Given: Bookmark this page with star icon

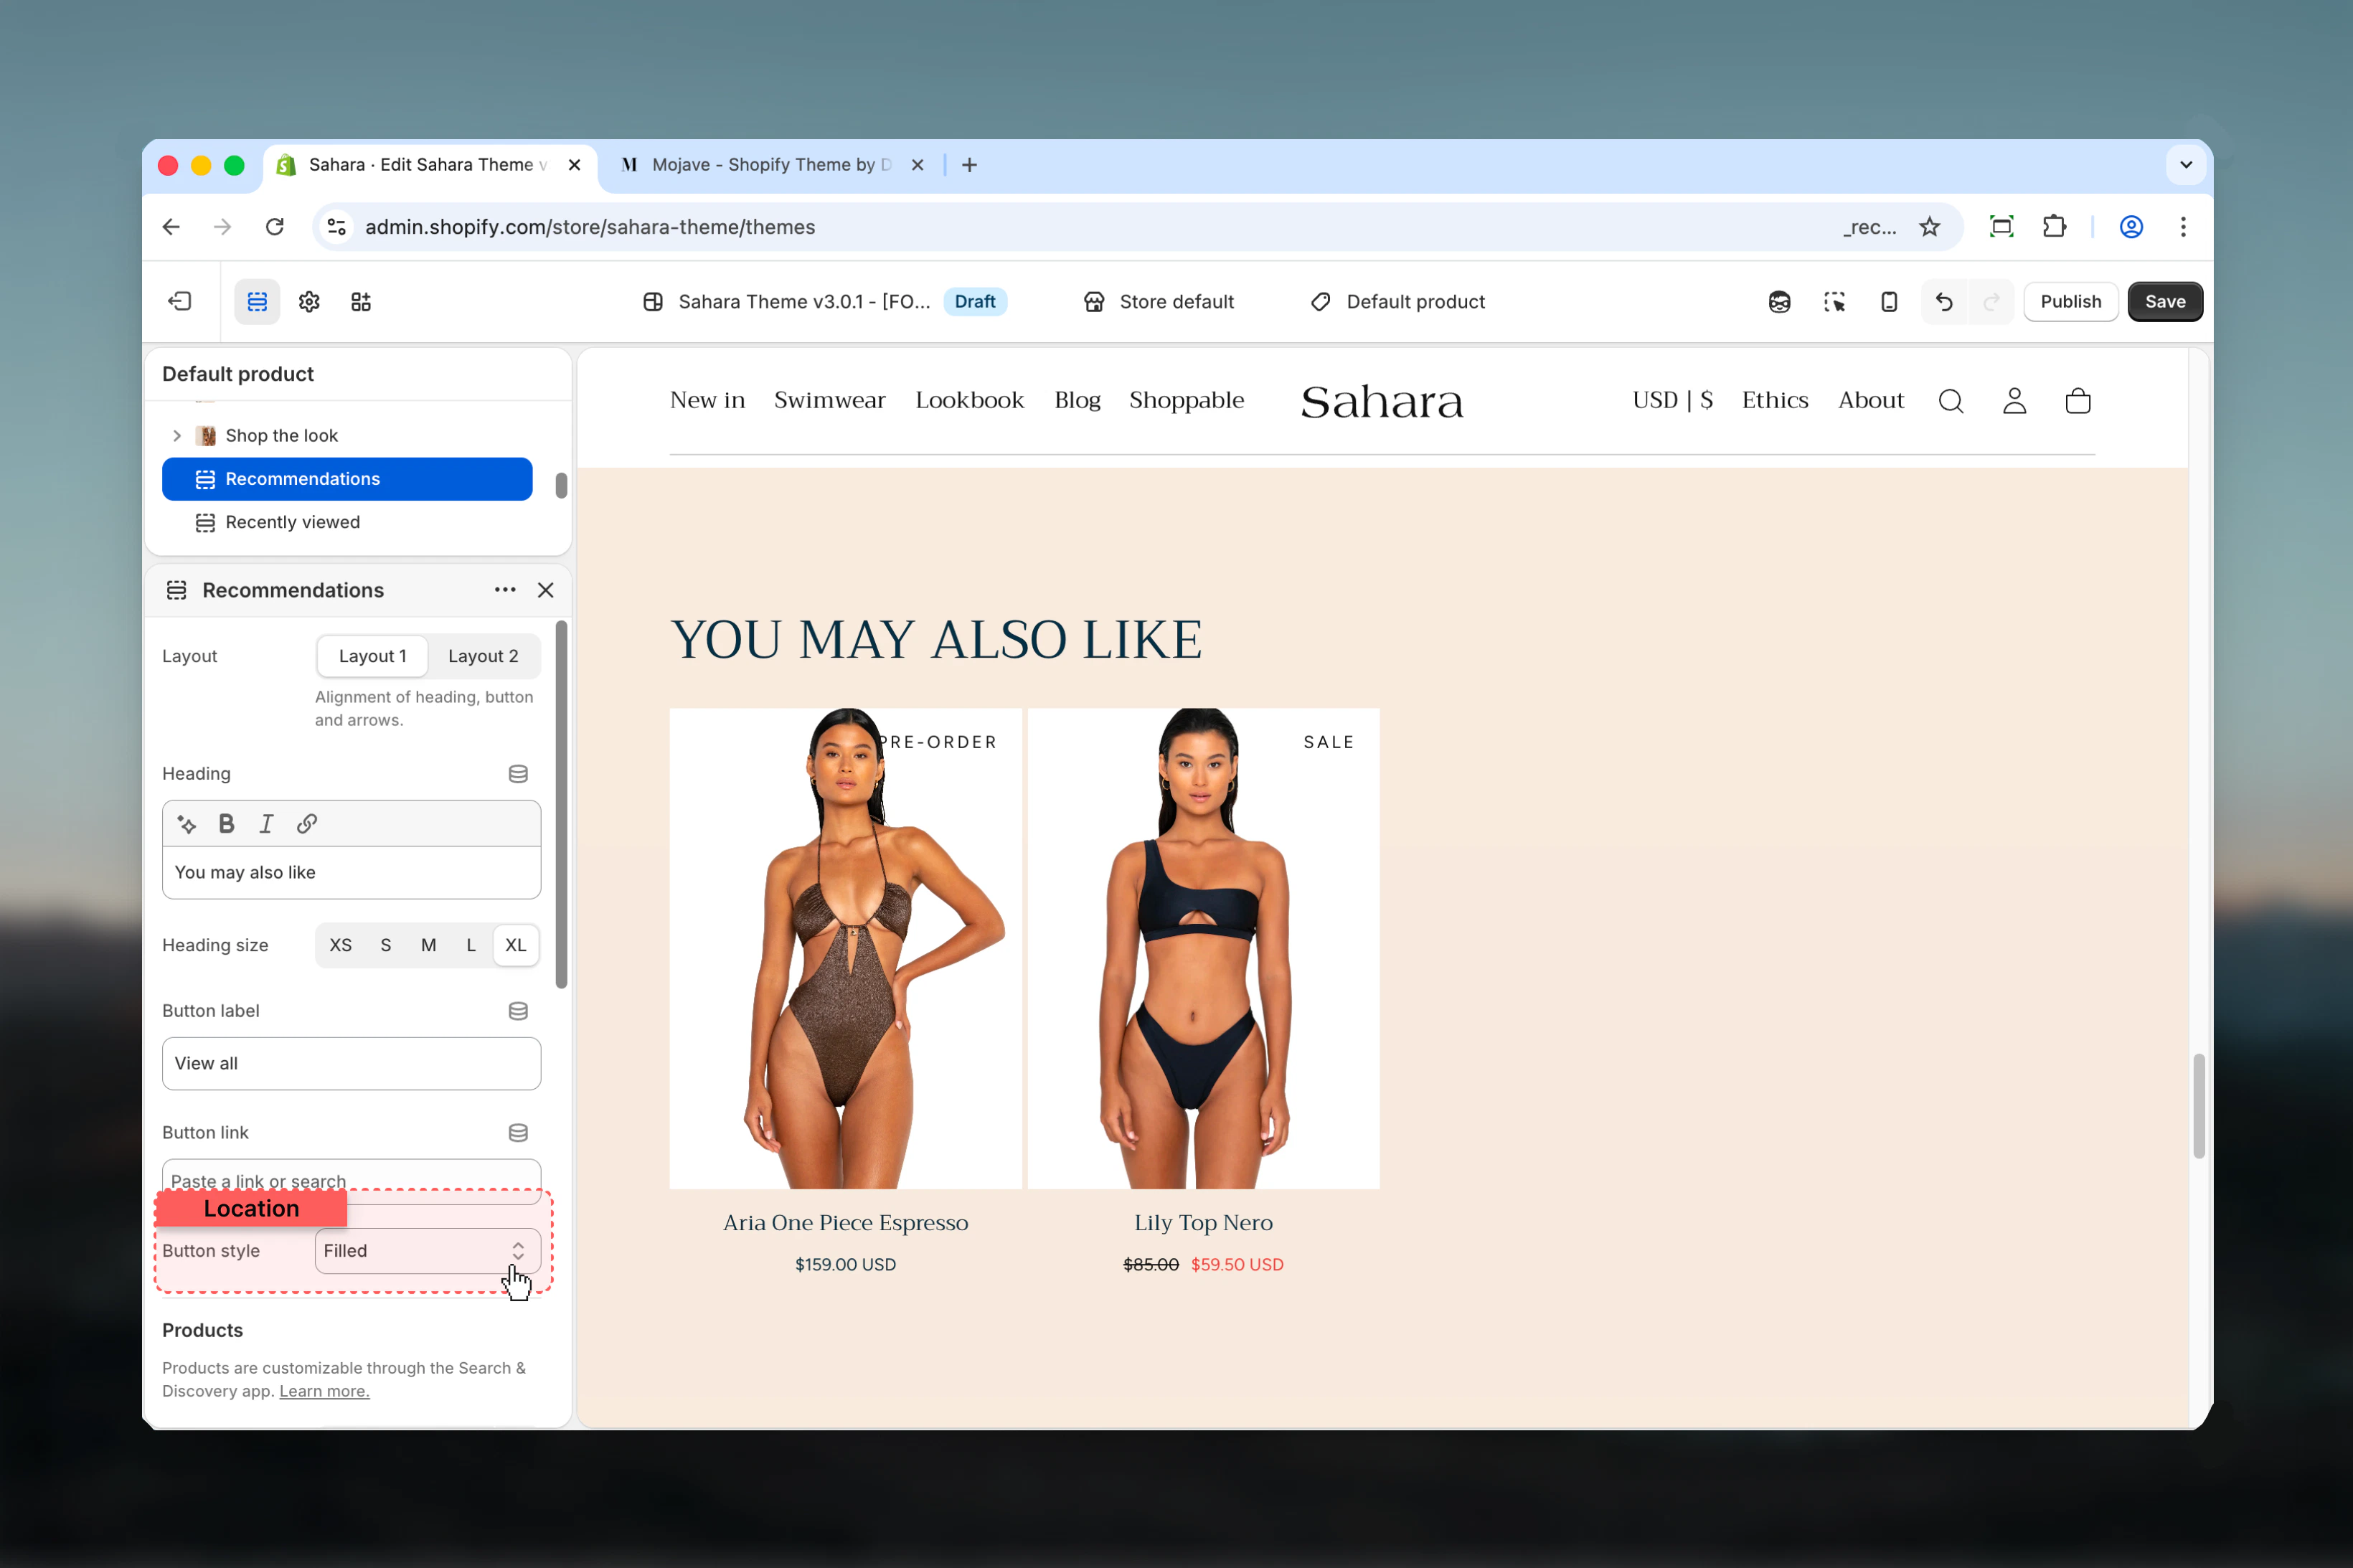Looking at the screenshot, I should [x=1930, y=227].
